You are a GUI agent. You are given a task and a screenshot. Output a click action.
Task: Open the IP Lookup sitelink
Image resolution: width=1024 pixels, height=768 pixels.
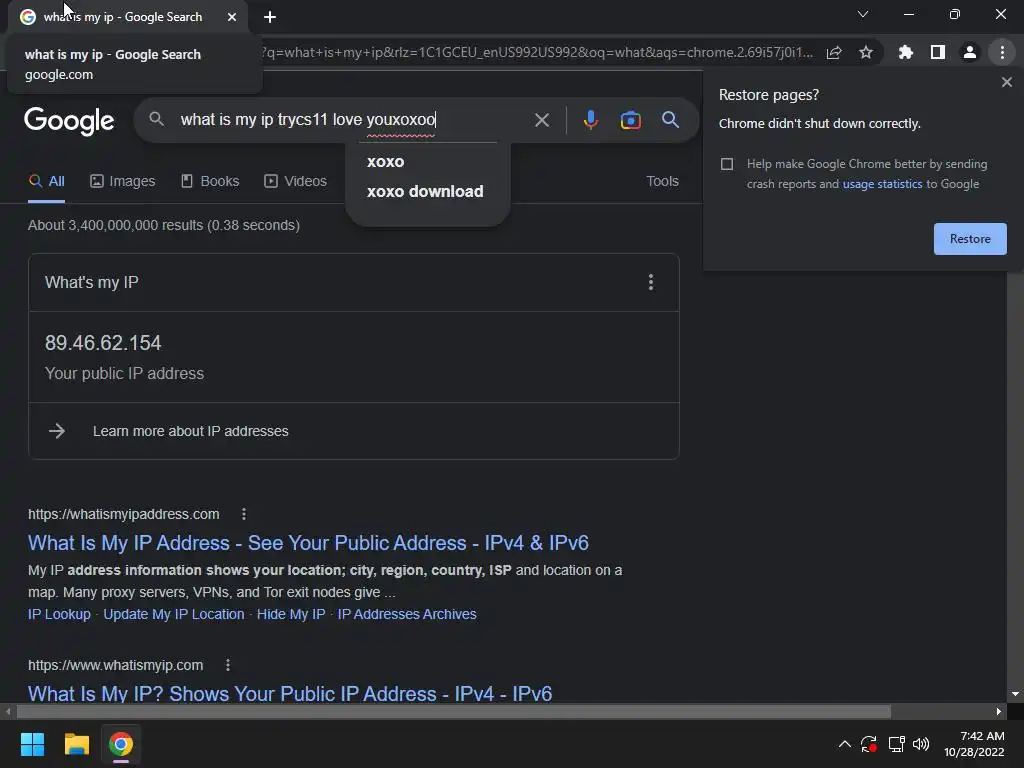(x=59, y=615)
